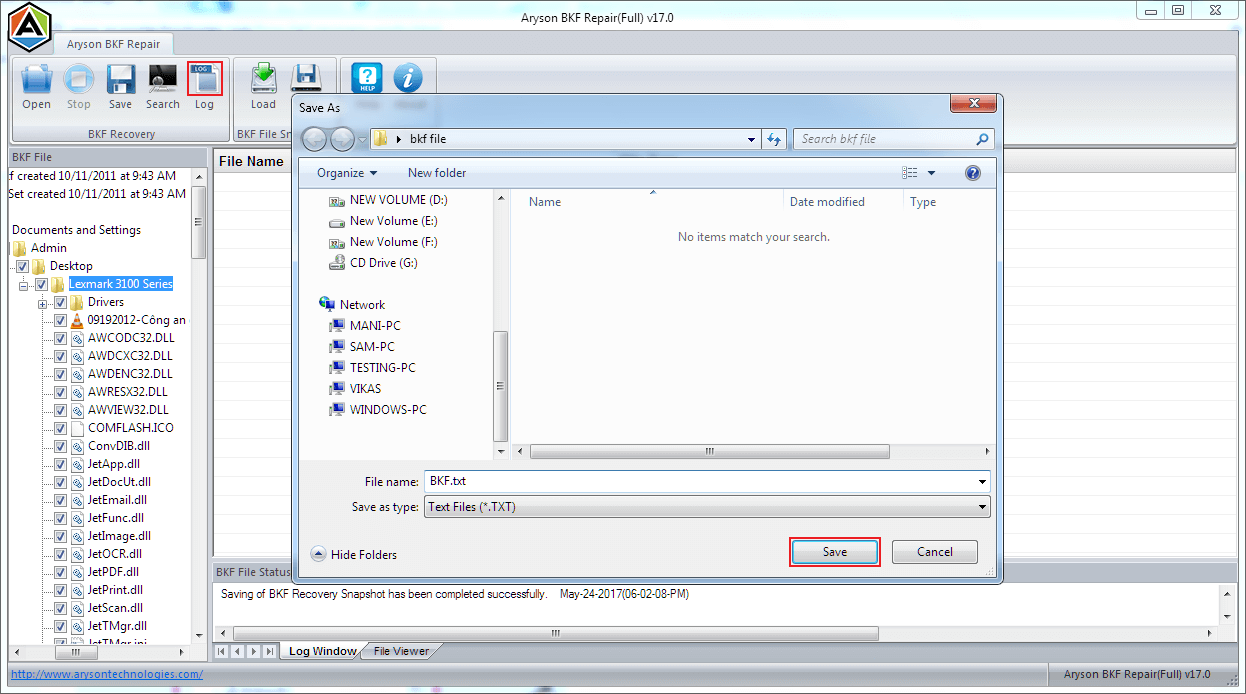Select TESTING-PC in the network list
Image resolution: width=1246 pixels, height=694 pixels.
pyautogui.click(x=382, y=368)
